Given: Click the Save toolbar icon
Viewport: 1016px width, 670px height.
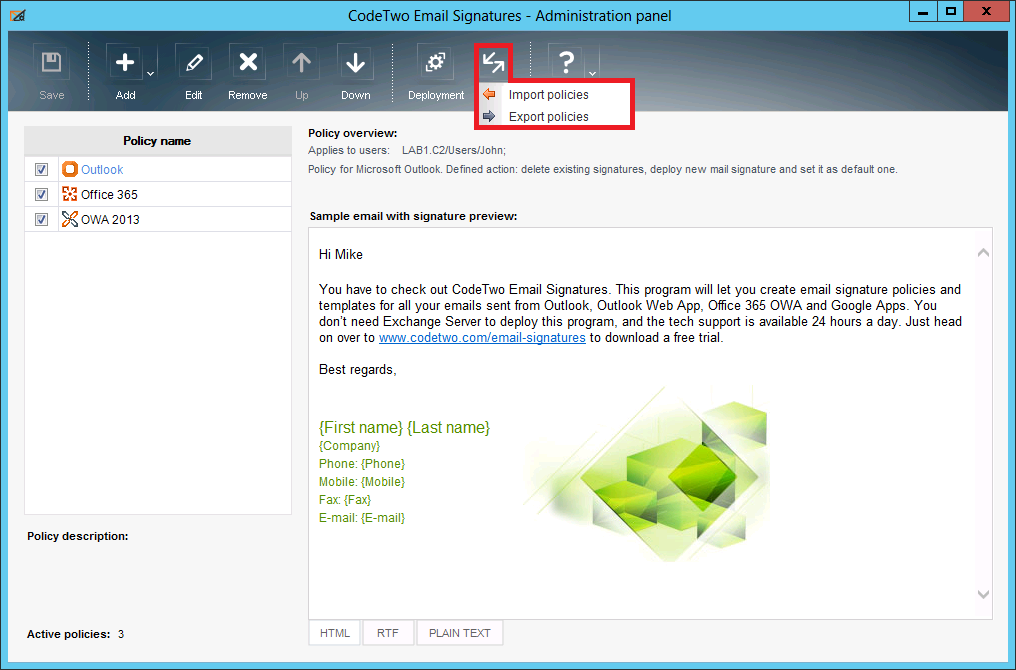Looking at the screenshot, I should [x=51, y=63].
